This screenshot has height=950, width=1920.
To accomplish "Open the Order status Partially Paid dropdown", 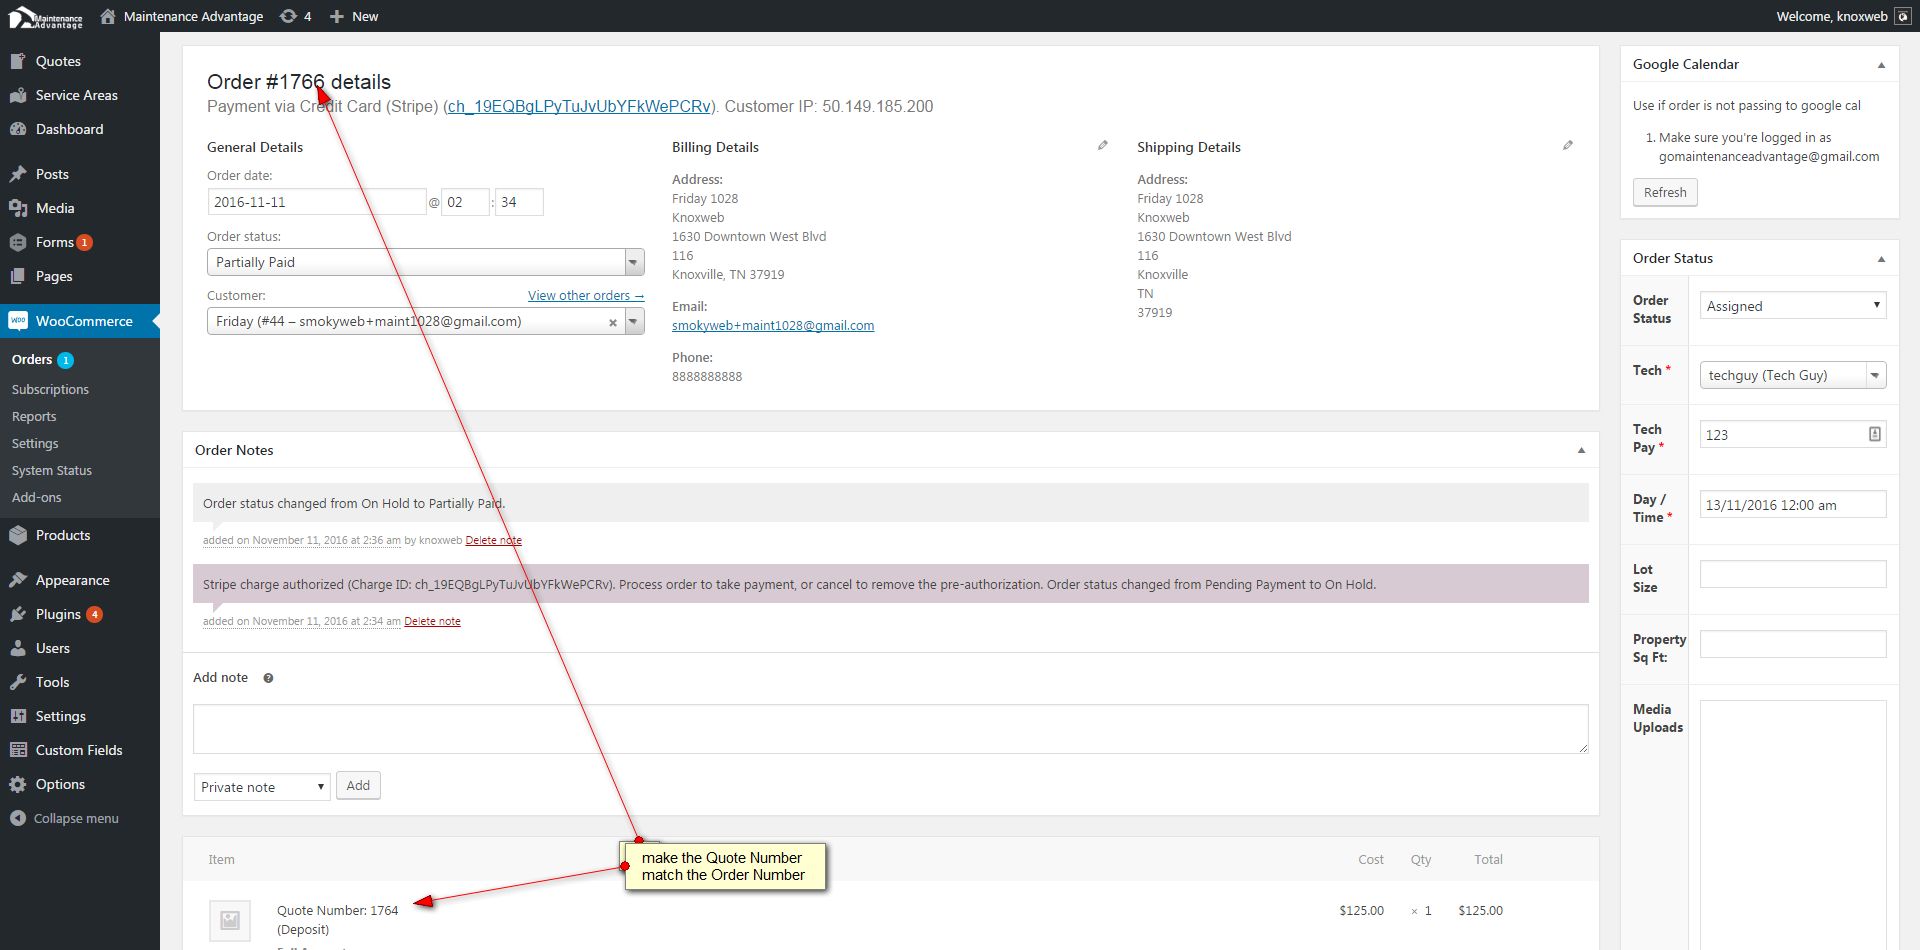I will (425, 262).
